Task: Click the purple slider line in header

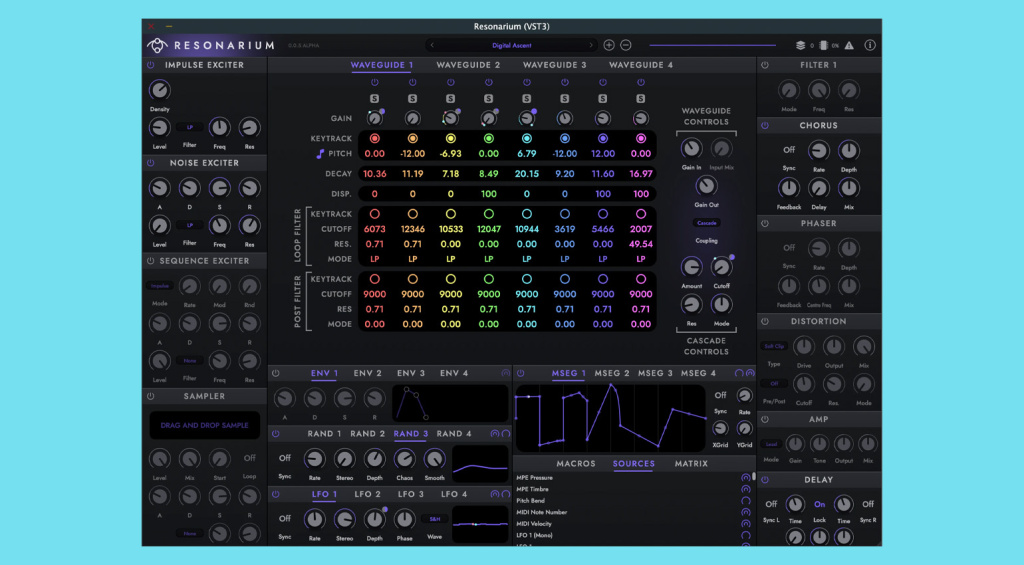Action: 712,45
